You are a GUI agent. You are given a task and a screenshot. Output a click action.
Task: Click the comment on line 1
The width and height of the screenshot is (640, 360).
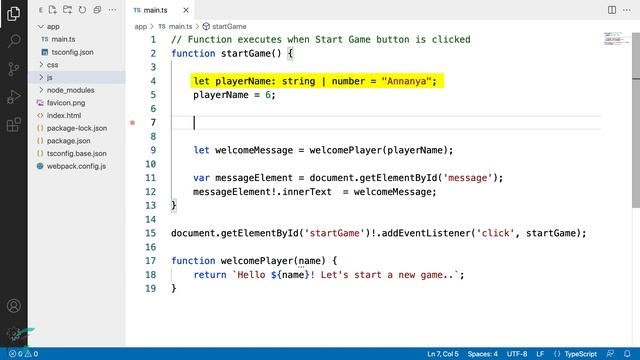pos(321,40)
